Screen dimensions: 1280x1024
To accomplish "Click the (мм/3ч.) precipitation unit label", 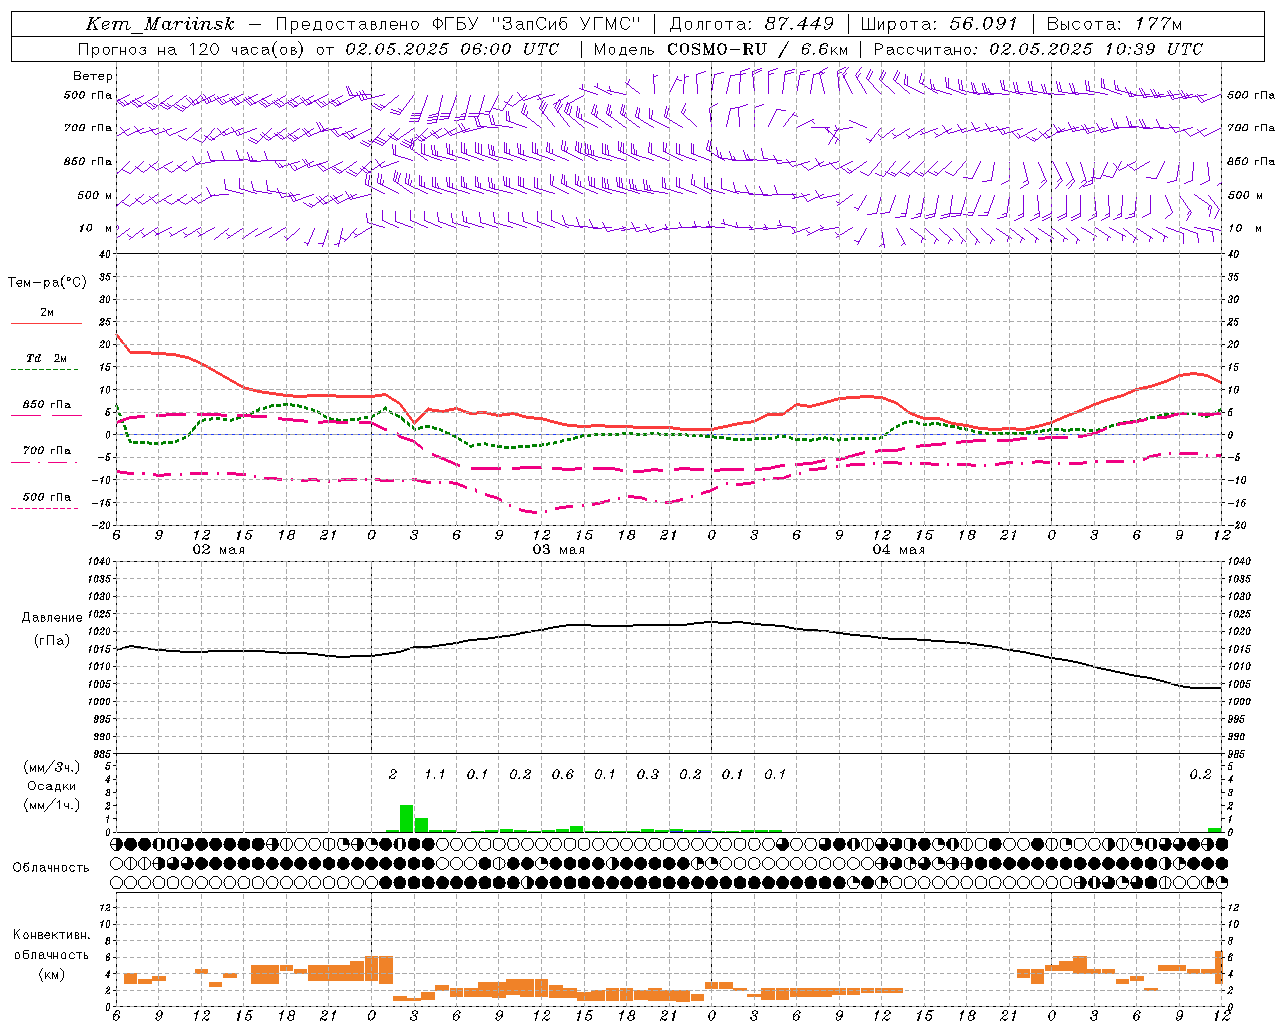I will (52, 767).
